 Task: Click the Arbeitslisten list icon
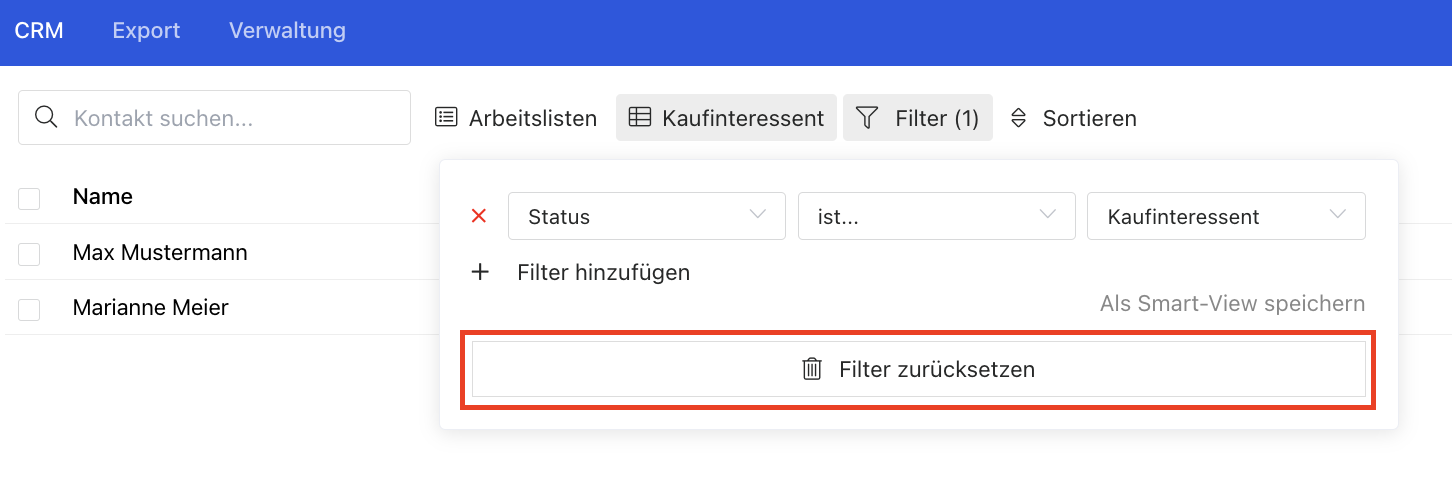coord(446,118)
